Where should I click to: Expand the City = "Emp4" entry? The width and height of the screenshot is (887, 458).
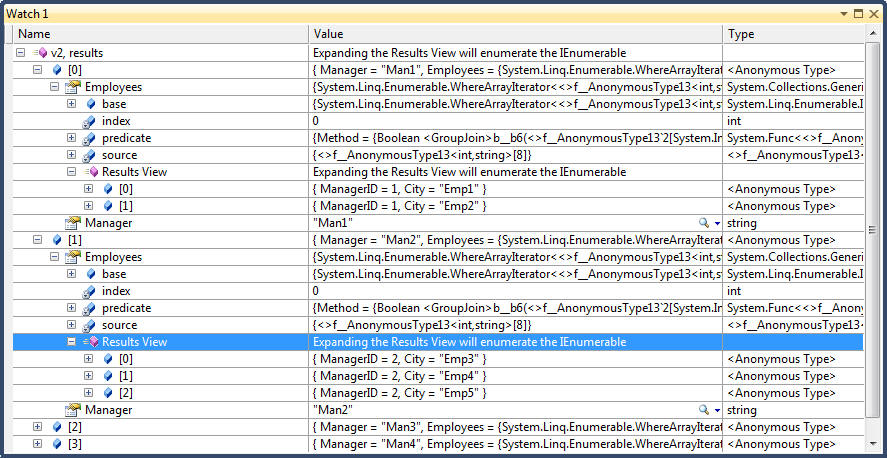[89, 376]
